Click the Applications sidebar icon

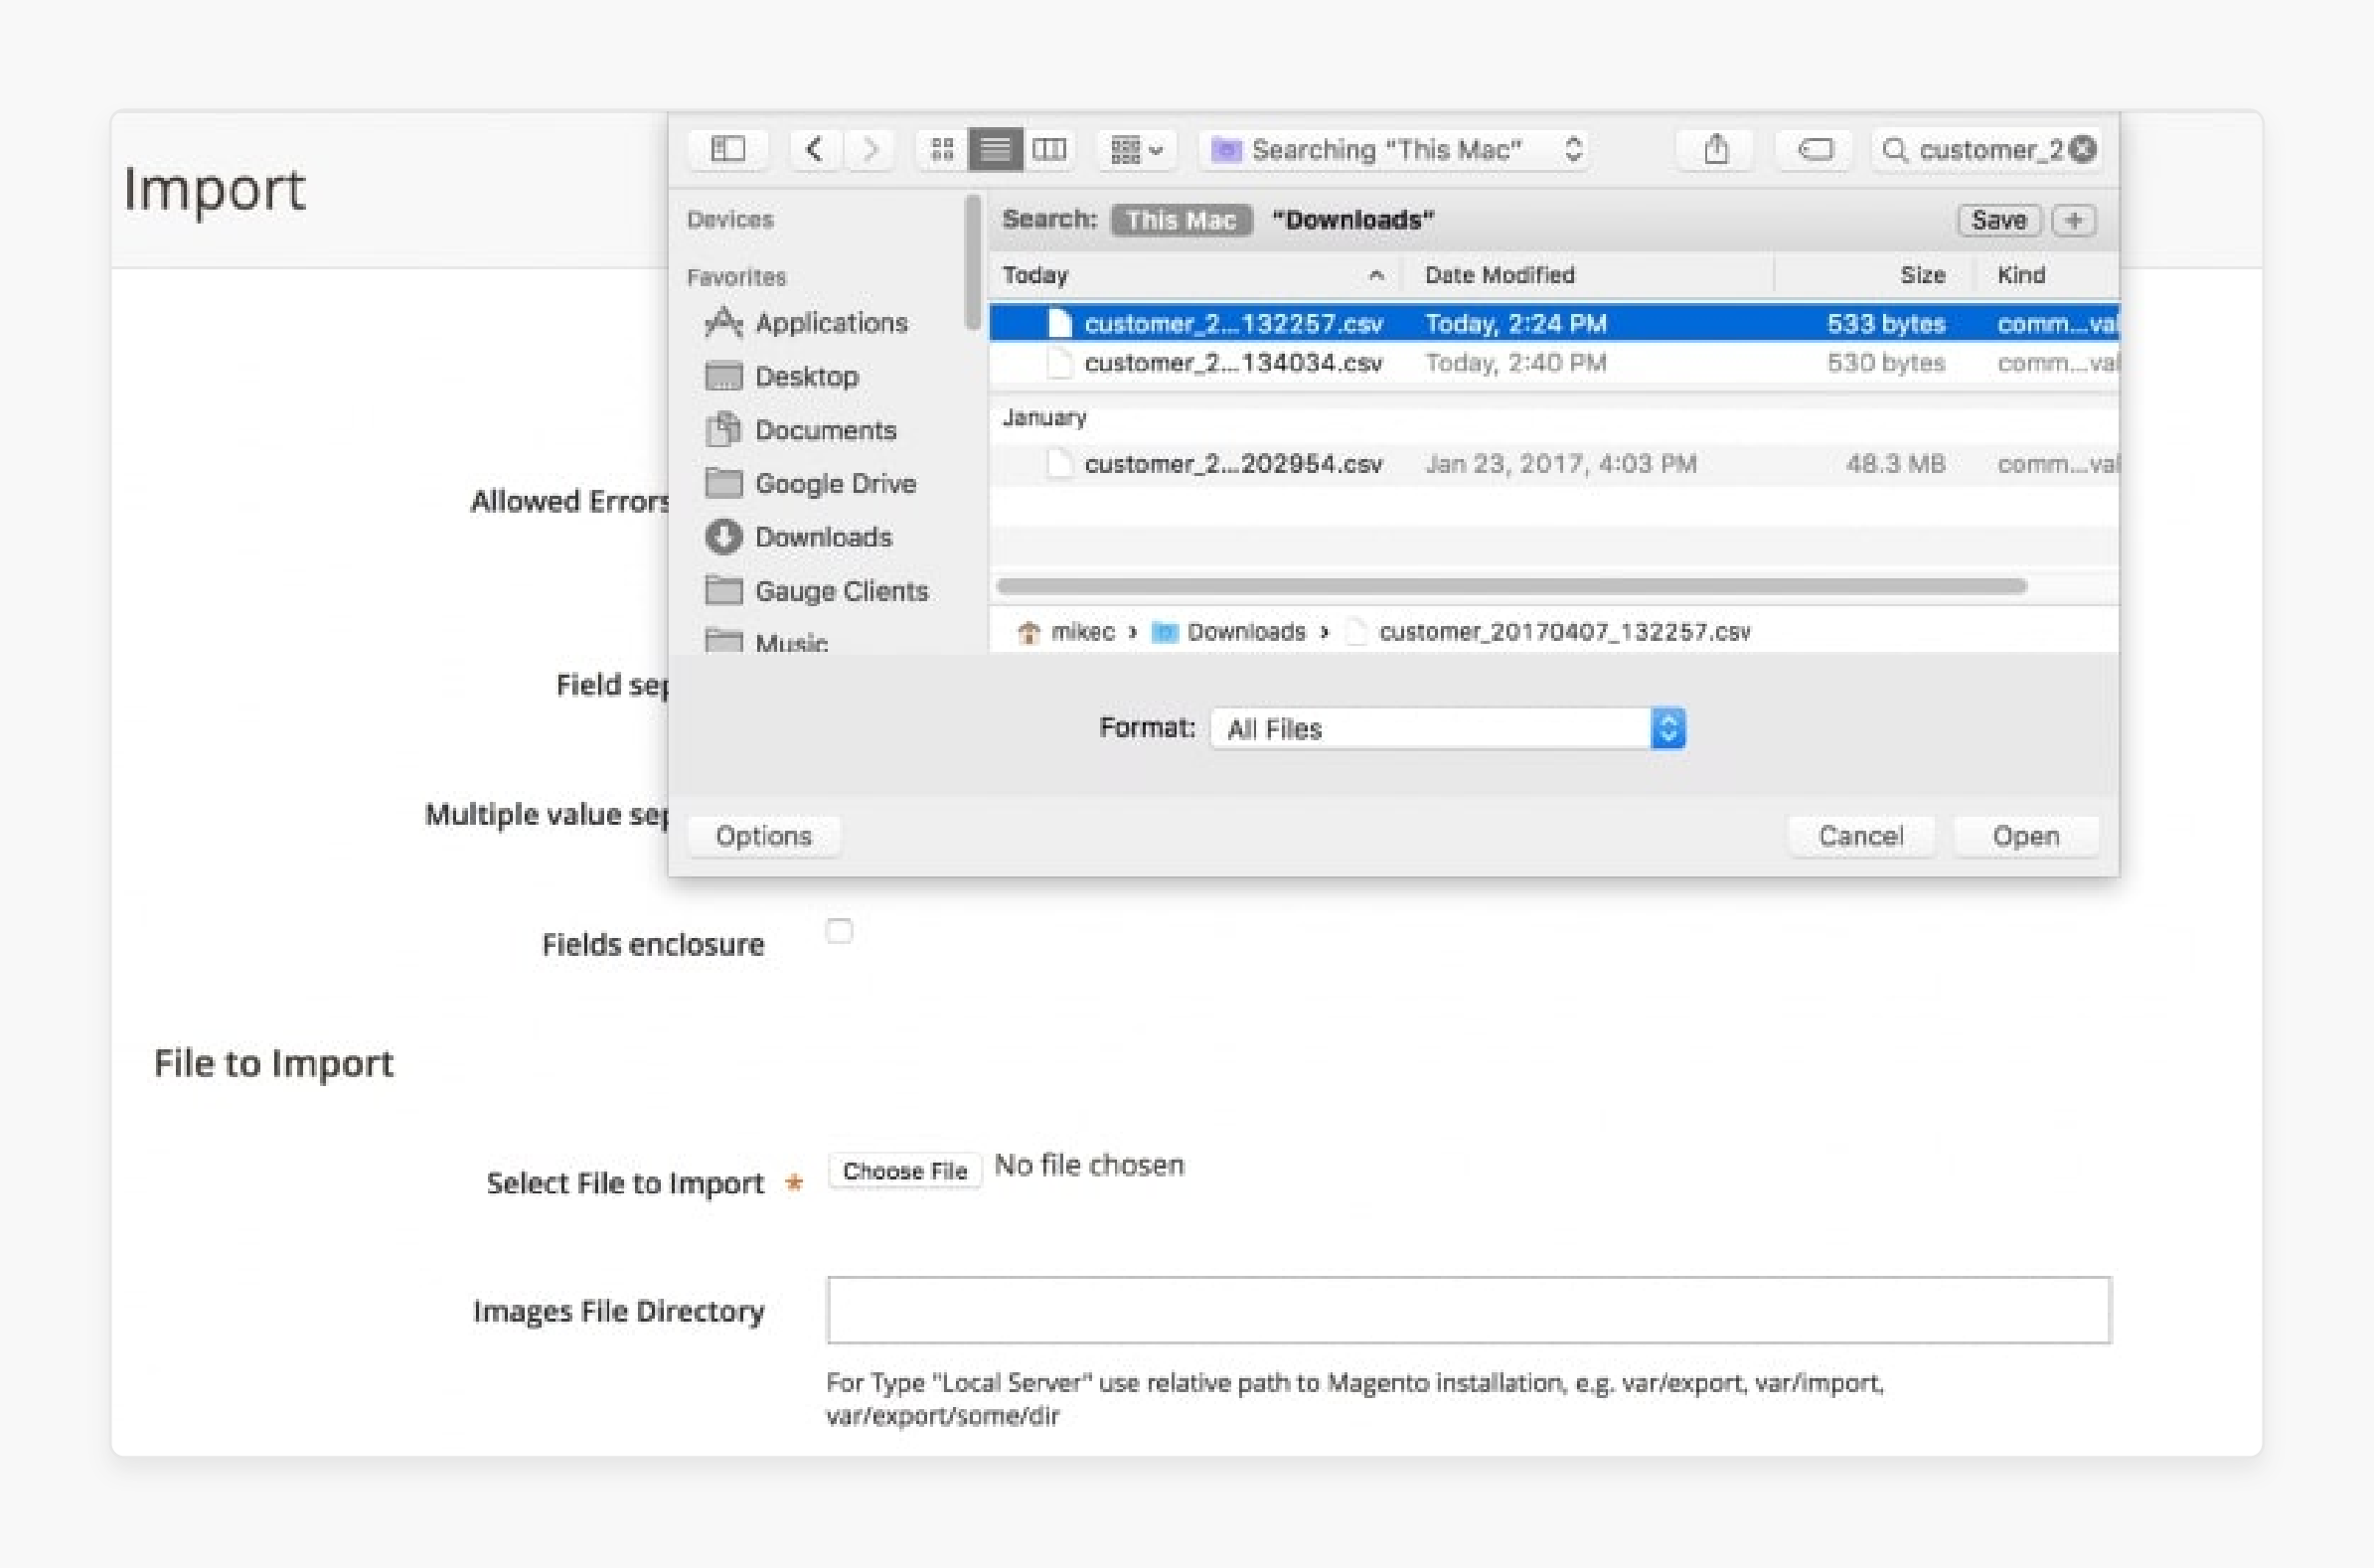click(x=724, y=322)
